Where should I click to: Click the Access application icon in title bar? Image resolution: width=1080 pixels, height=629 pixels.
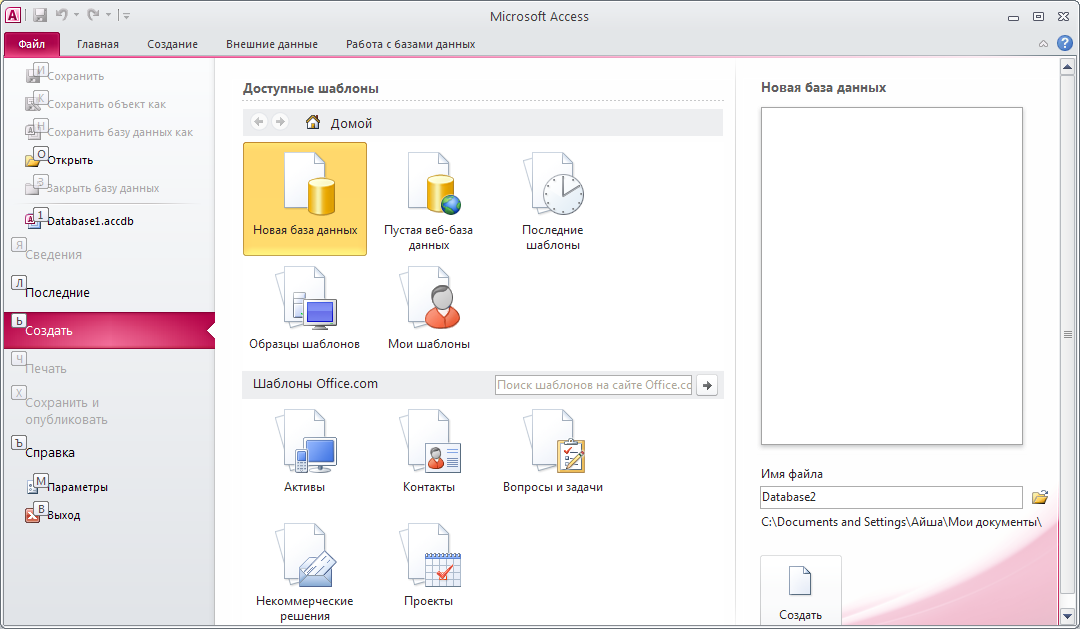pyautogui.click(x=13, y=14)
